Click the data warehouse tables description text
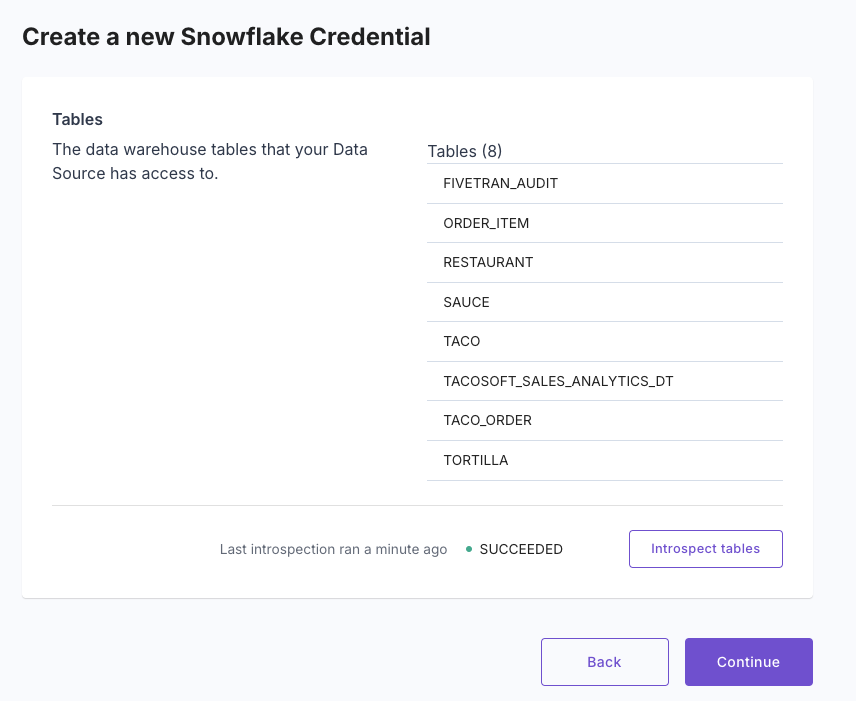The height and width of the screenshot is (701, 856). (x=210, y=161)
